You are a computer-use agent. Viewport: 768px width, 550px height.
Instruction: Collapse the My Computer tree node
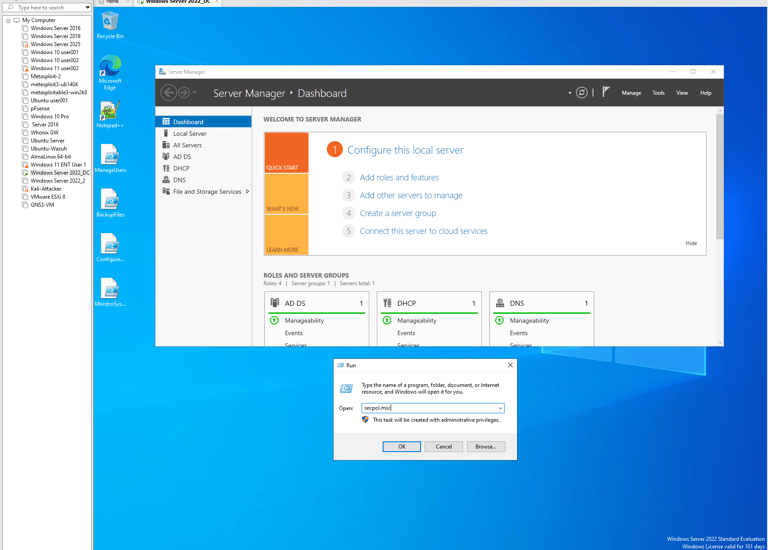(8, 21)
